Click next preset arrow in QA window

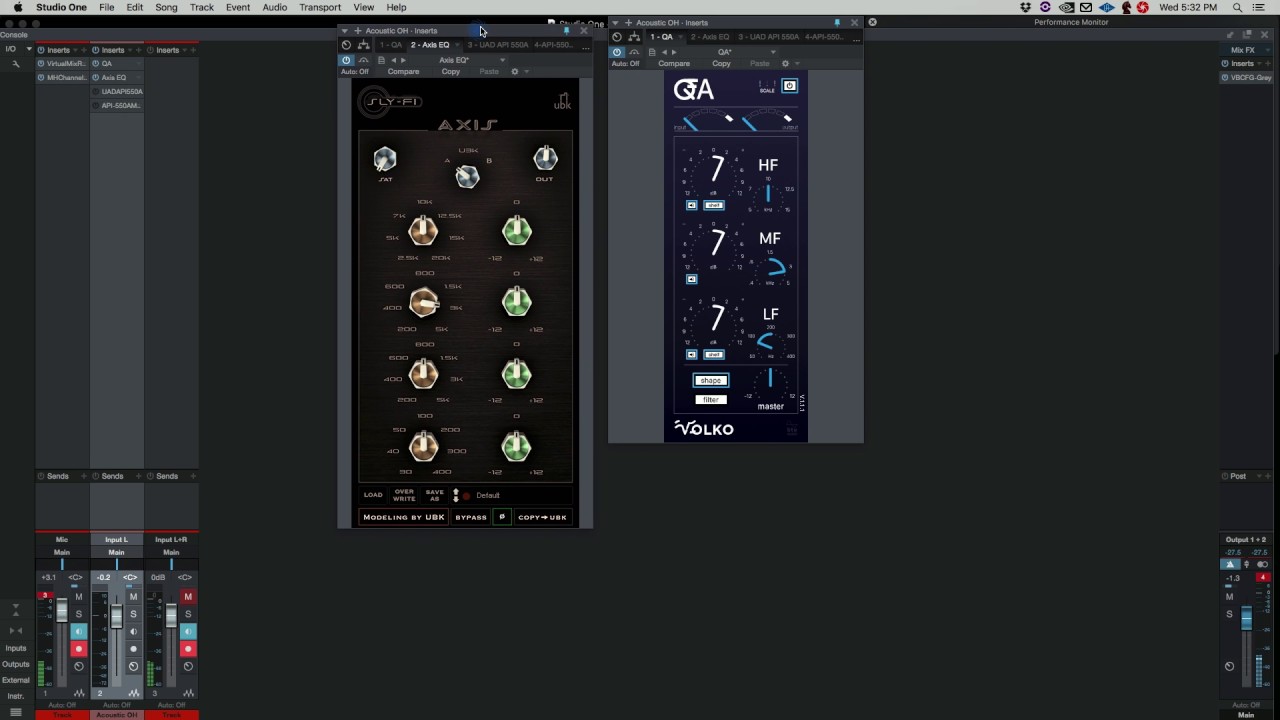[x=673, y=52]
